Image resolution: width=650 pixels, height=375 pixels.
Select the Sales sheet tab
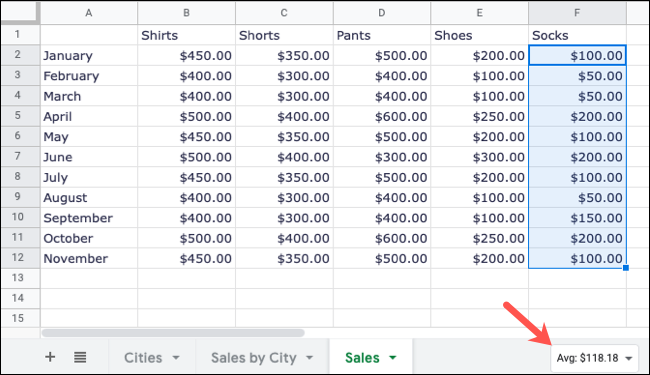(x=362, y=358)
